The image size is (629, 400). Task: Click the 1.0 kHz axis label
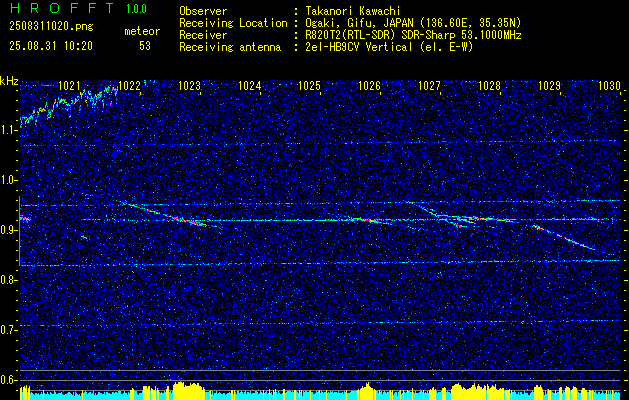[x=8, y=180]
